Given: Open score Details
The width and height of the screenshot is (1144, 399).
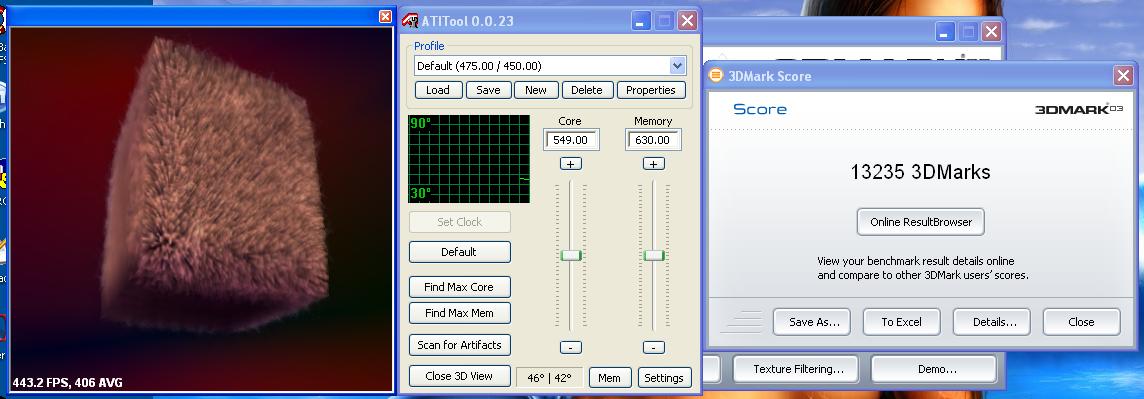Looking at the screenshot, I should point(992,322).
